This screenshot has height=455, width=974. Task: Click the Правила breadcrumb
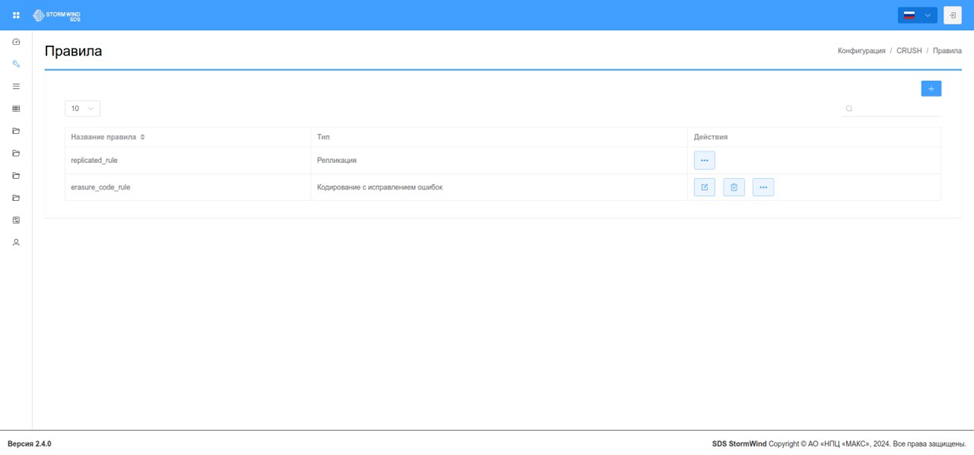click(x=947, y=51)
